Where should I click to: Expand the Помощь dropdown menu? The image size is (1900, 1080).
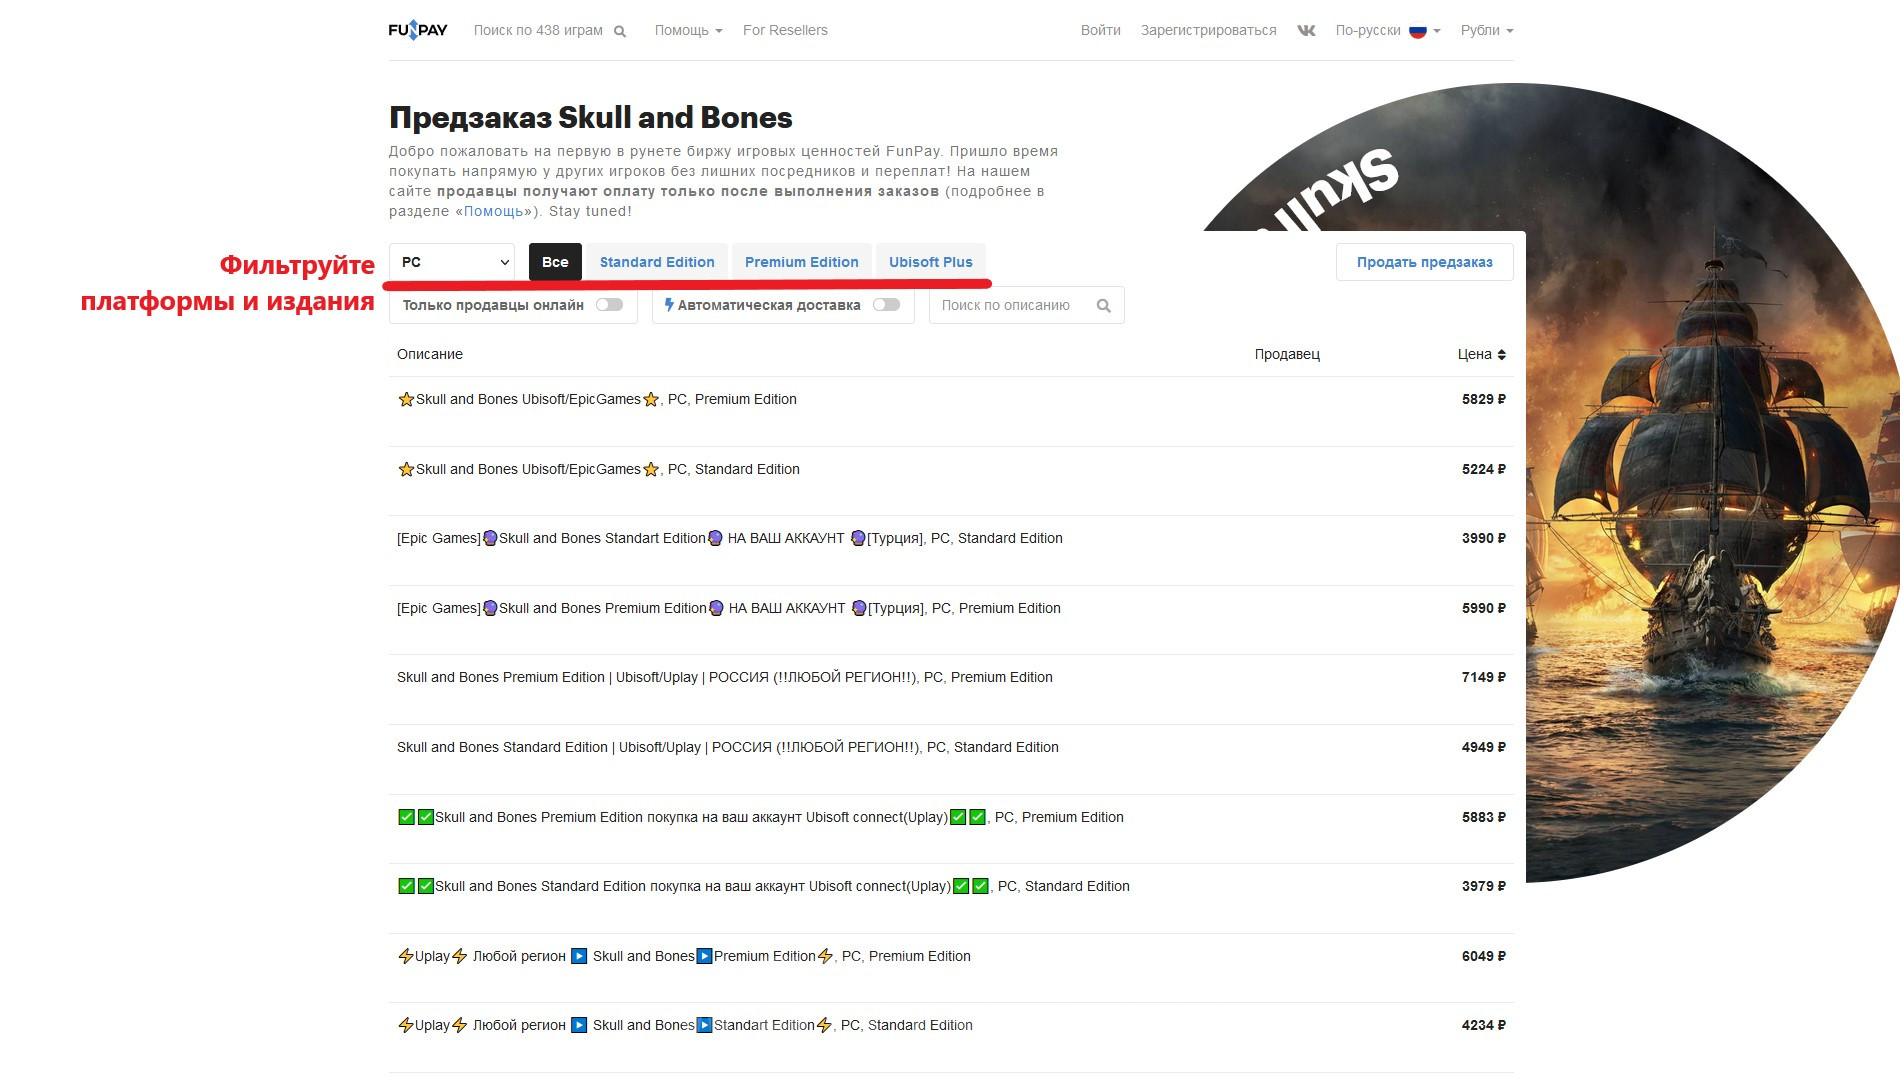click(688, 30)
